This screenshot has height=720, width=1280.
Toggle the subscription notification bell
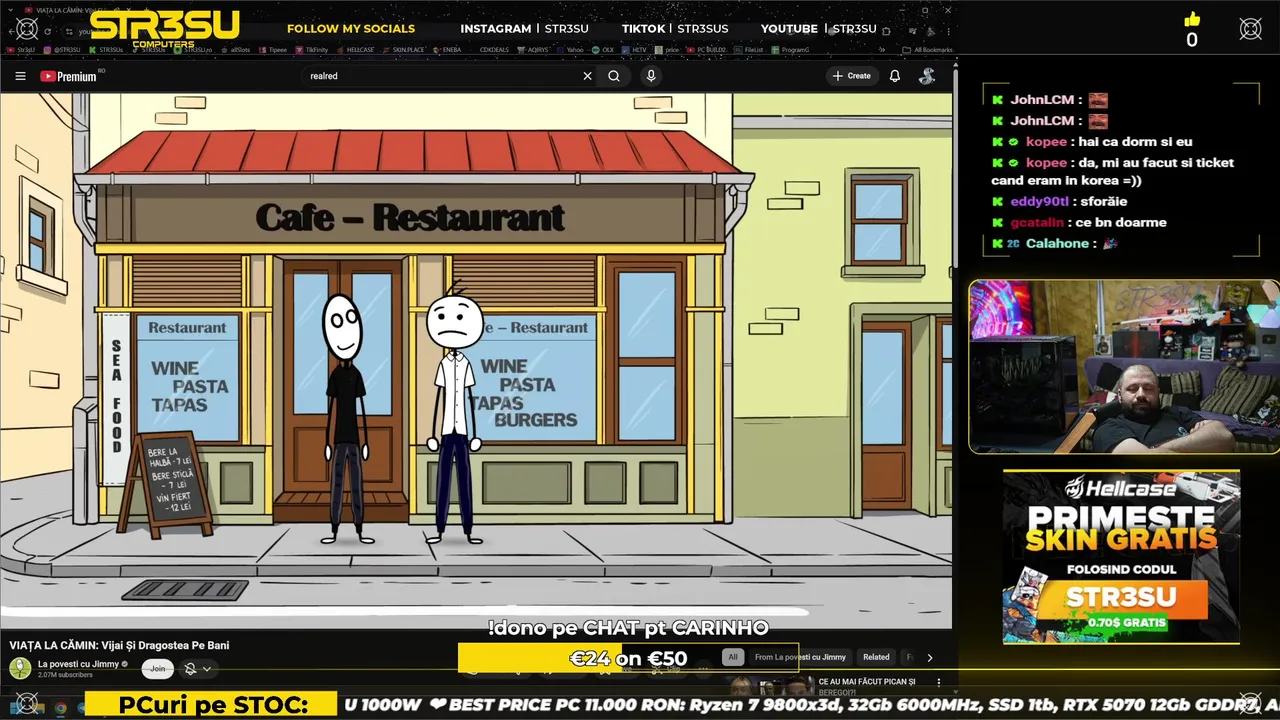(190, 669)
